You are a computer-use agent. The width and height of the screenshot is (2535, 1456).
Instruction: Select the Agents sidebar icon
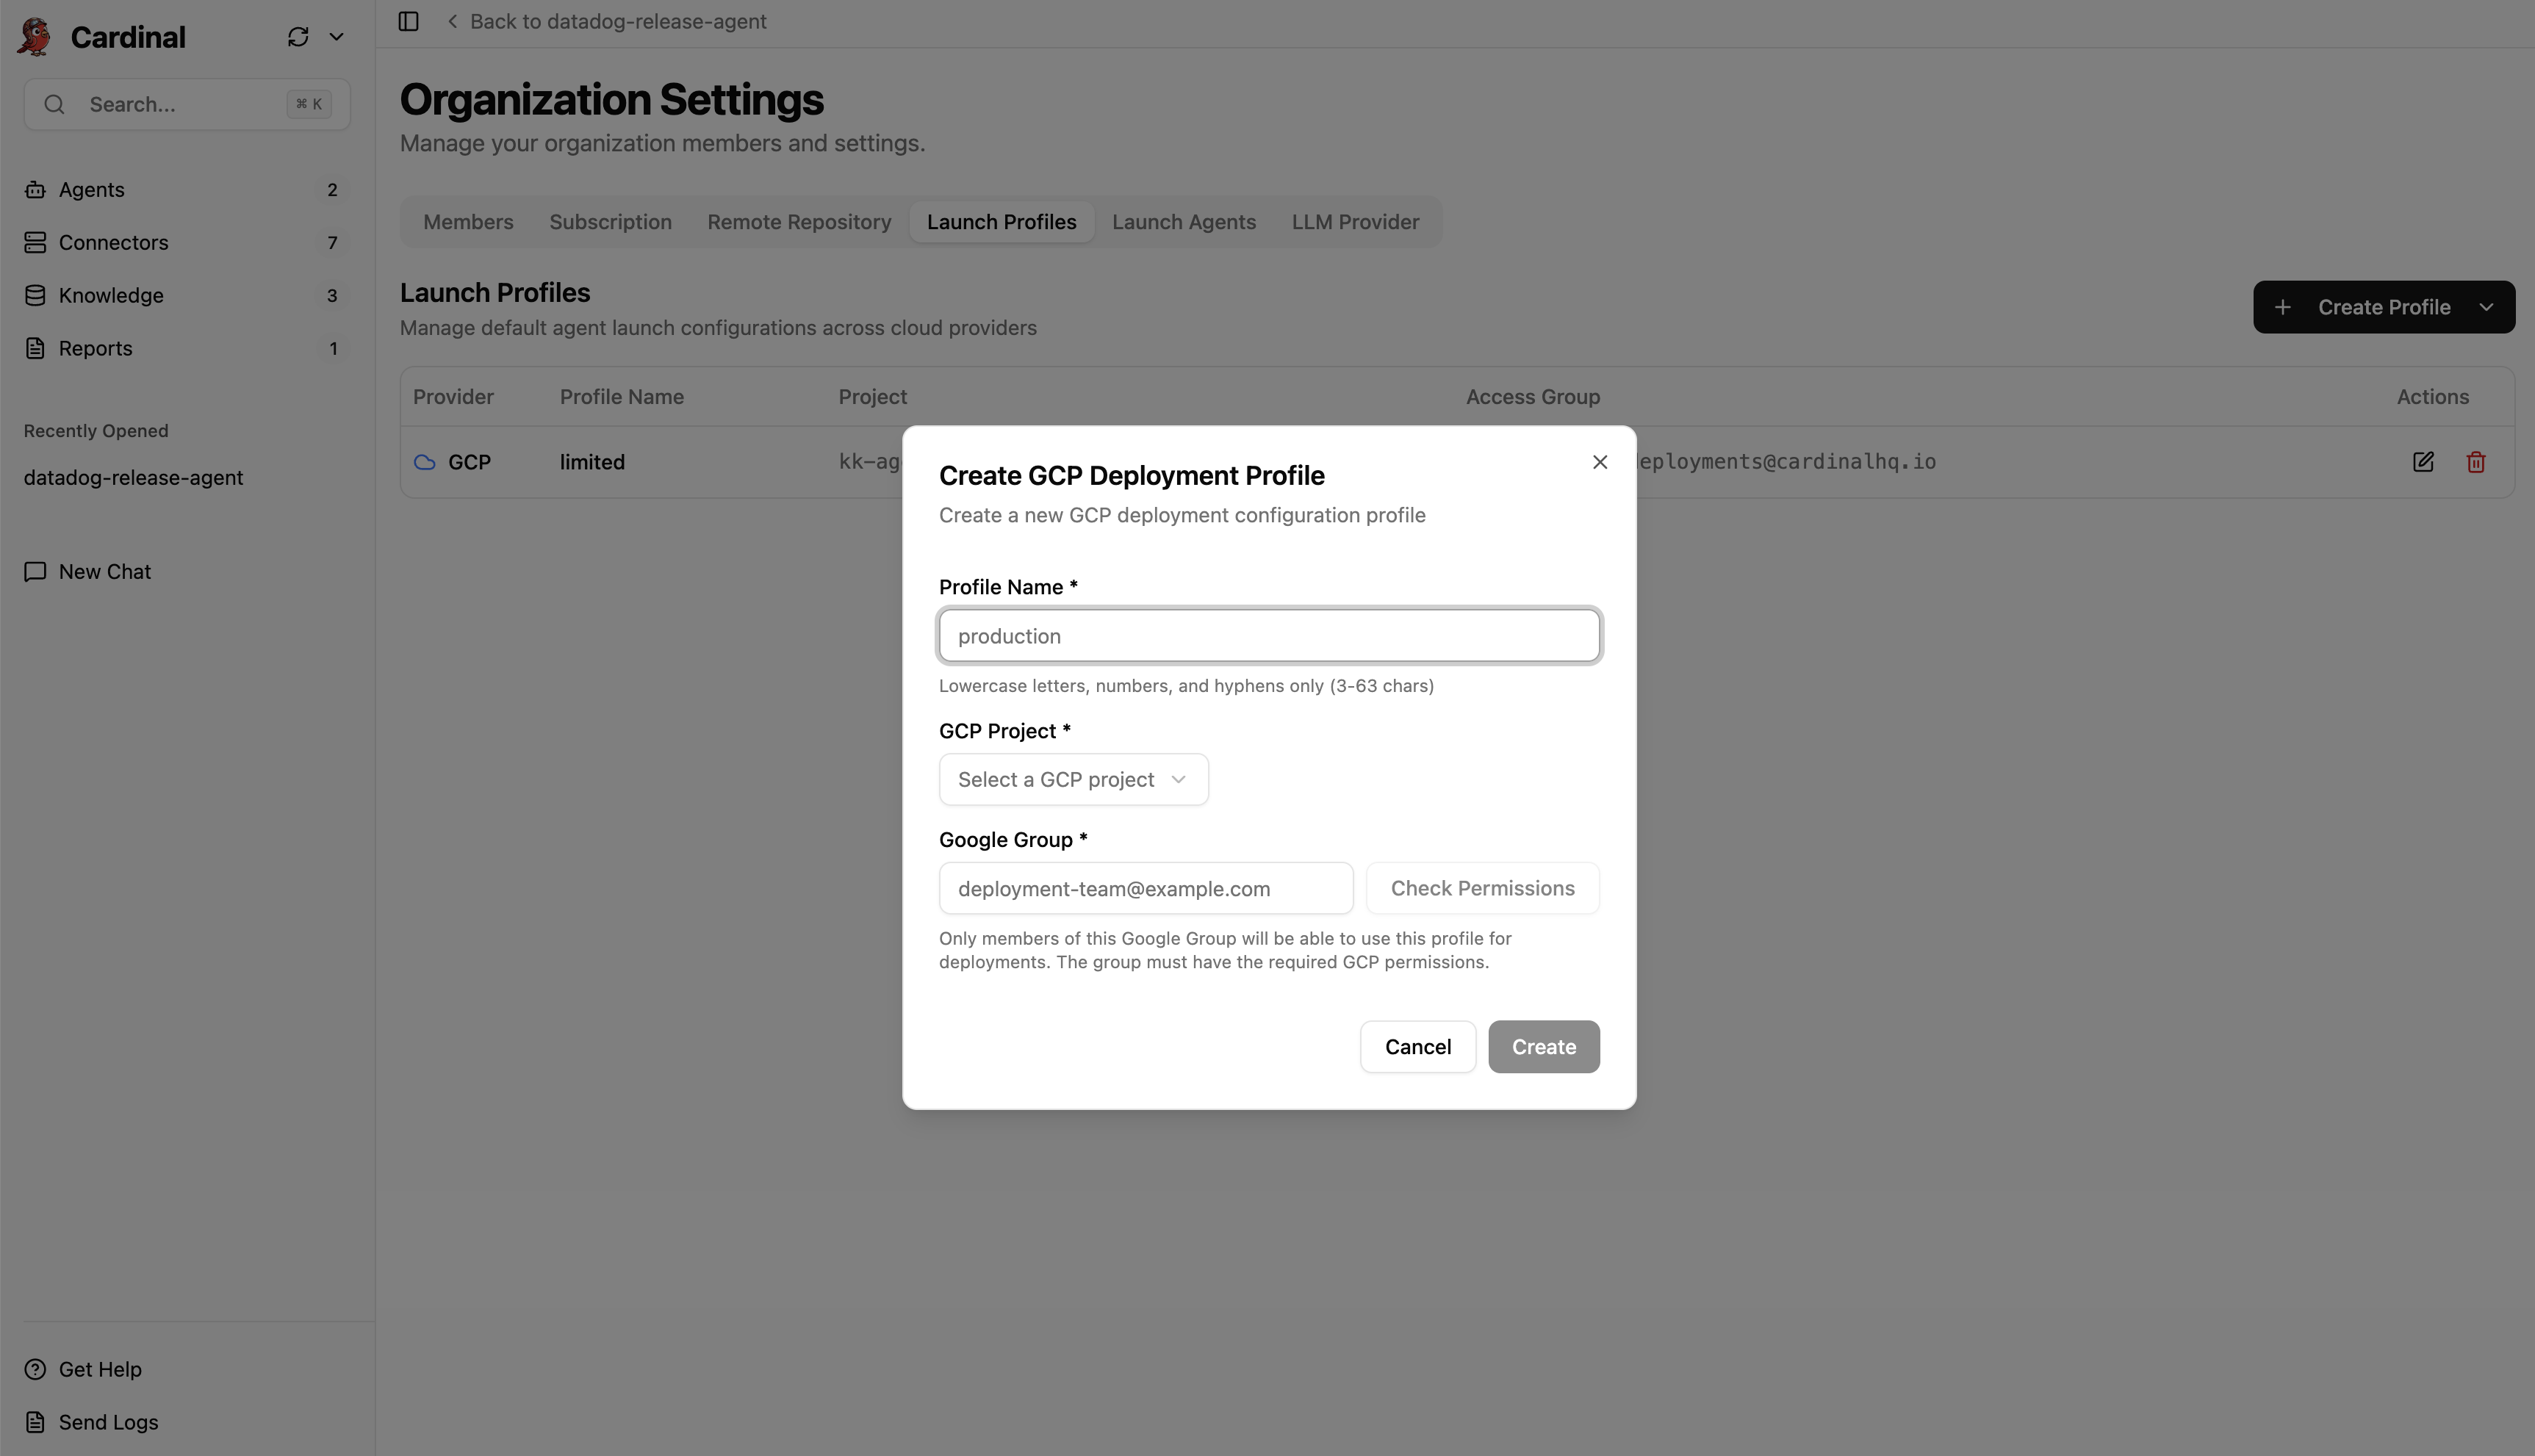[x=35, y=189]
